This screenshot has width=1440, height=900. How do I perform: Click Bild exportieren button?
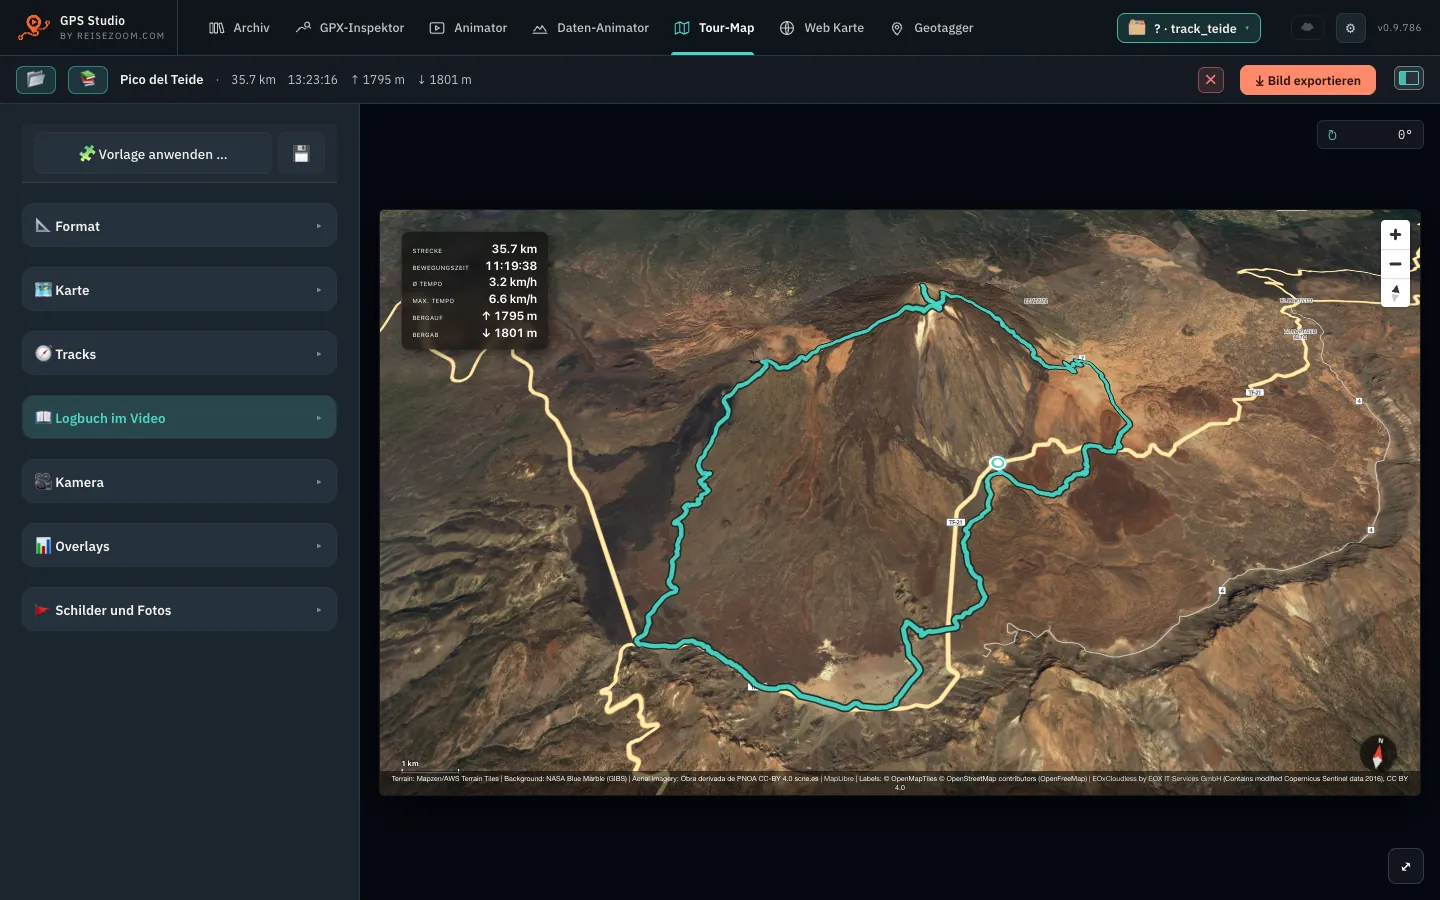coord(1307,80)
